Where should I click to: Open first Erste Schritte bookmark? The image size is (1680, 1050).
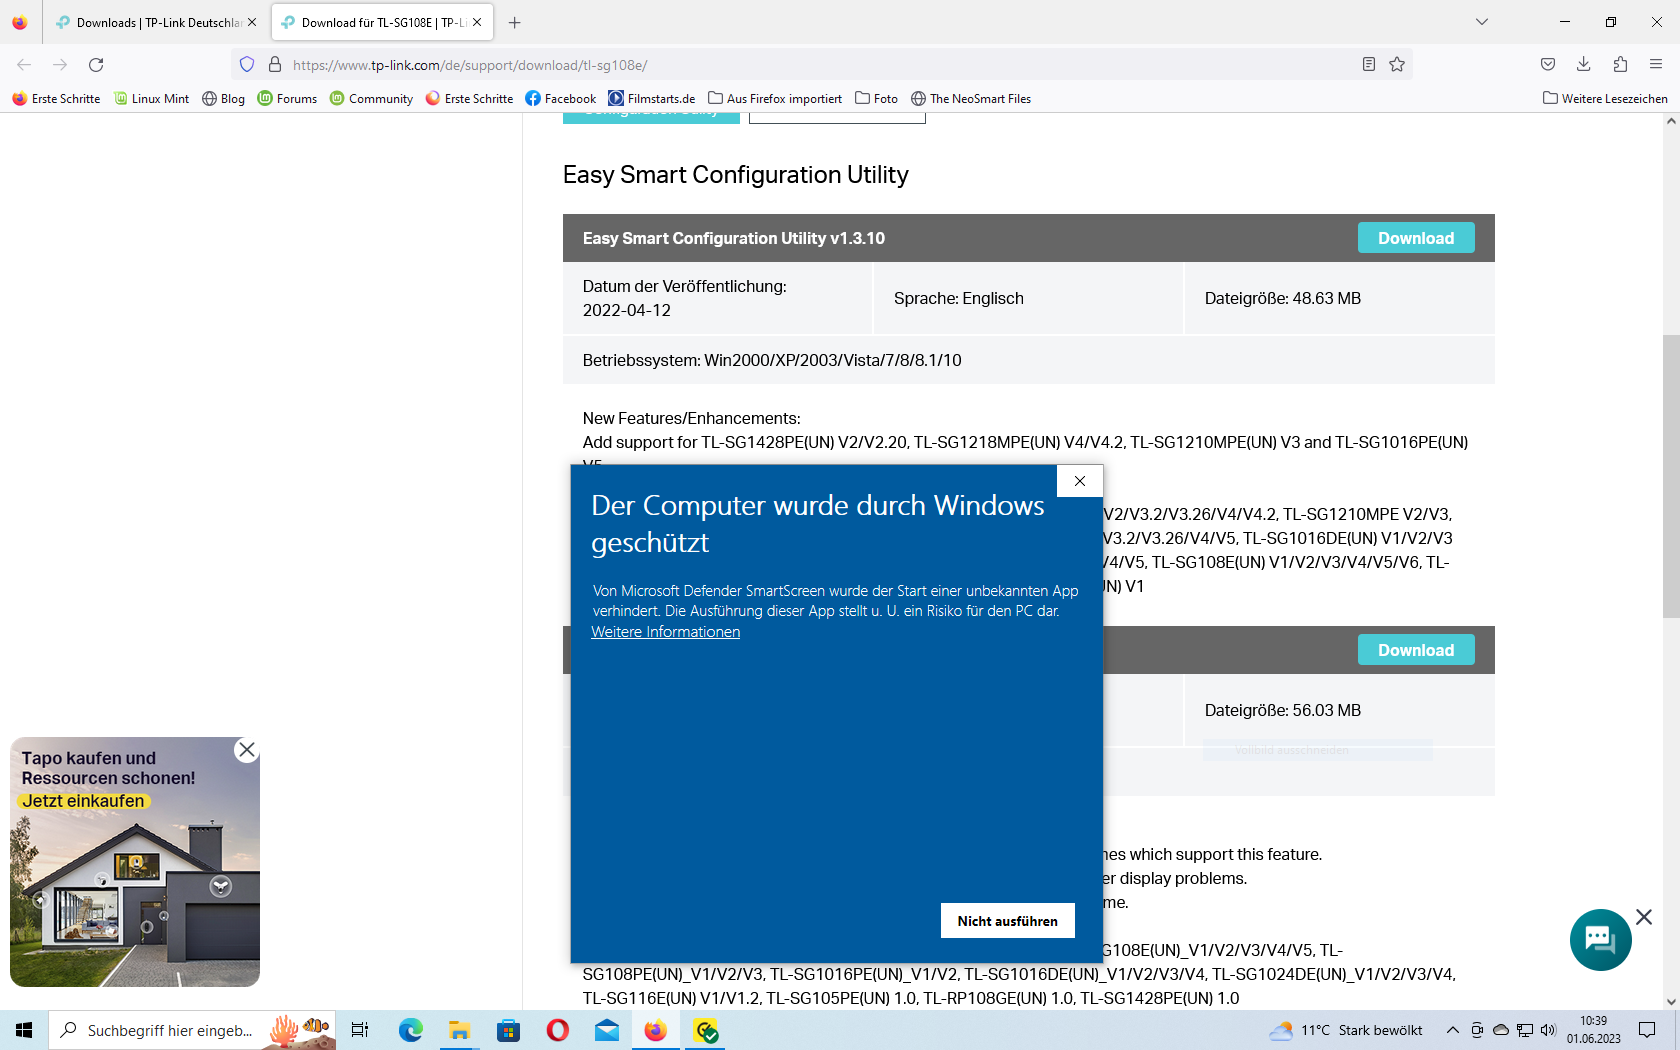click(x=56, y=99)
